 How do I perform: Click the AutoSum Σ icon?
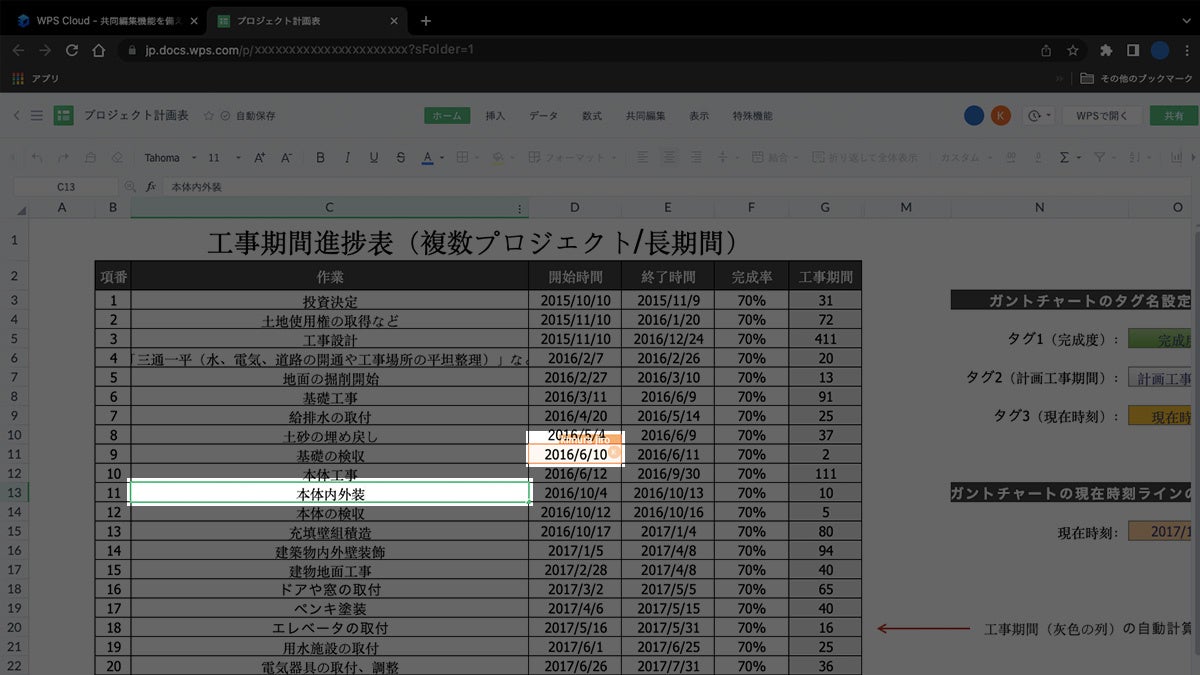click(1064, 157)
